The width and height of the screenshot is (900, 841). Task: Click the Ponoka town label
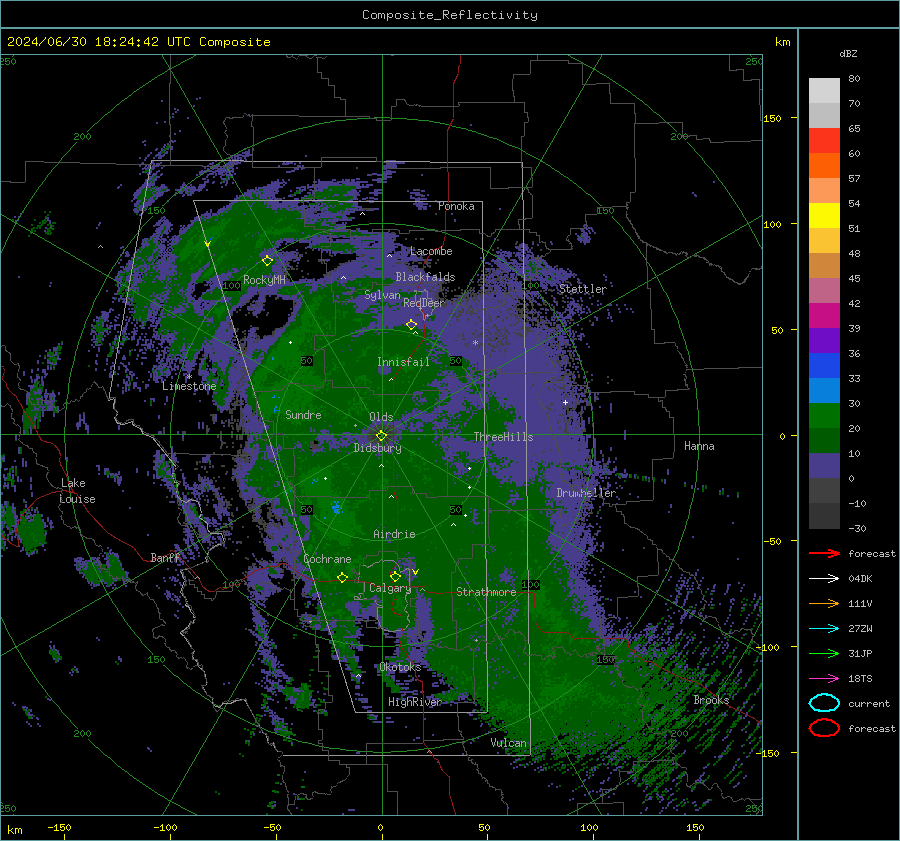[456, 206]
